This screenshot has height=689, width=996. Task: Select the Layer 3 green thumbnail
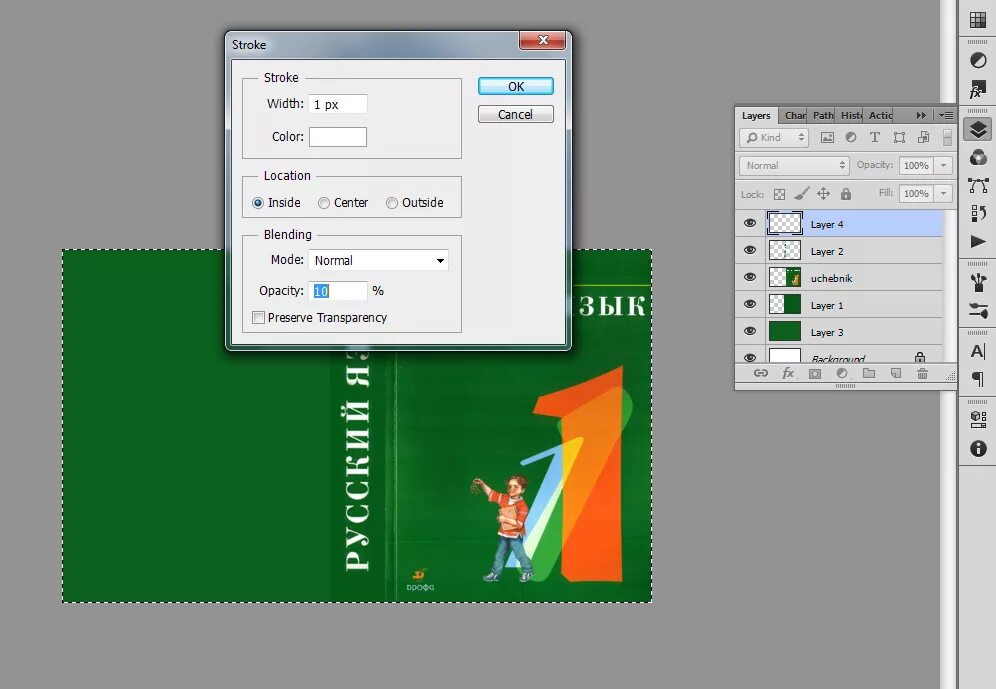(x=785, y=331)
